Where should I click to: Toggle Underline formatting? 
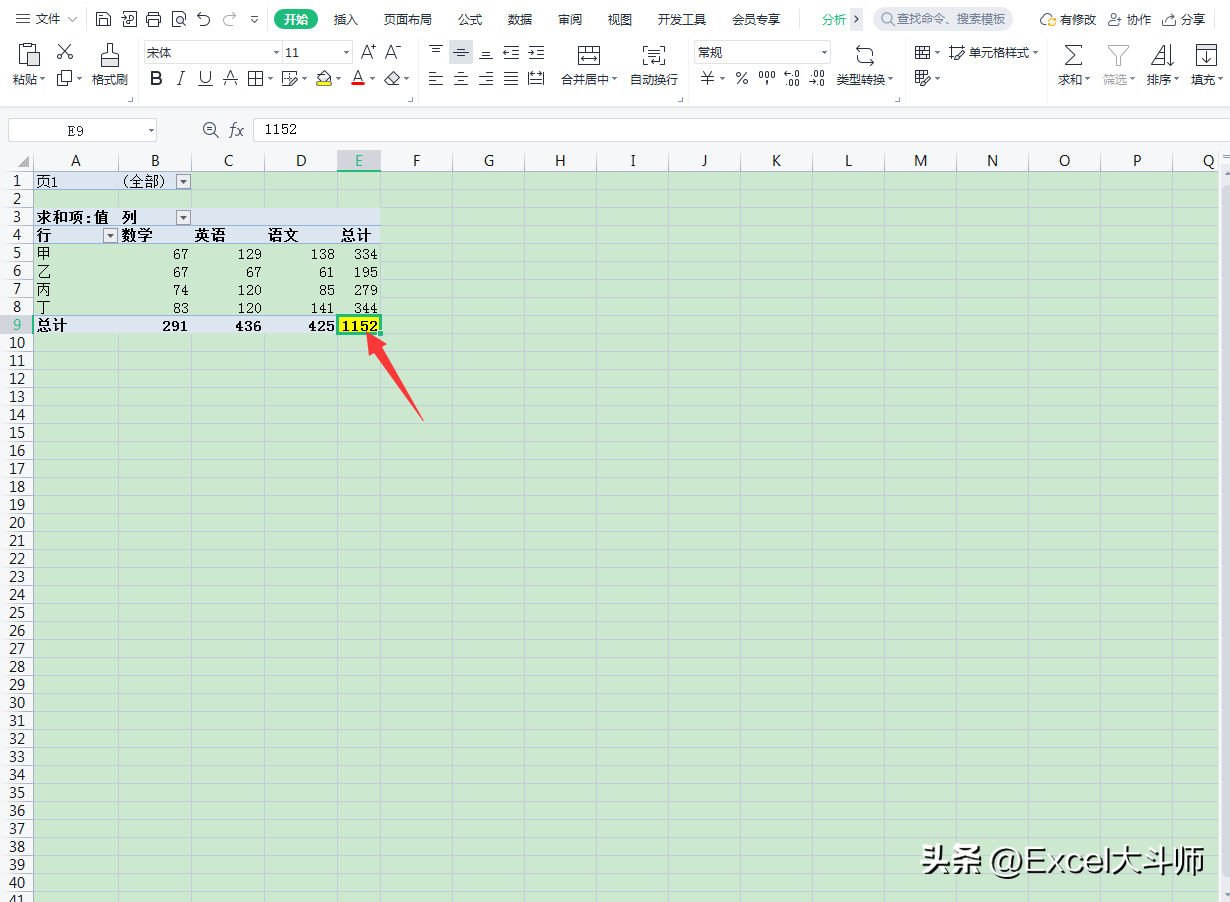pos(205,78)
